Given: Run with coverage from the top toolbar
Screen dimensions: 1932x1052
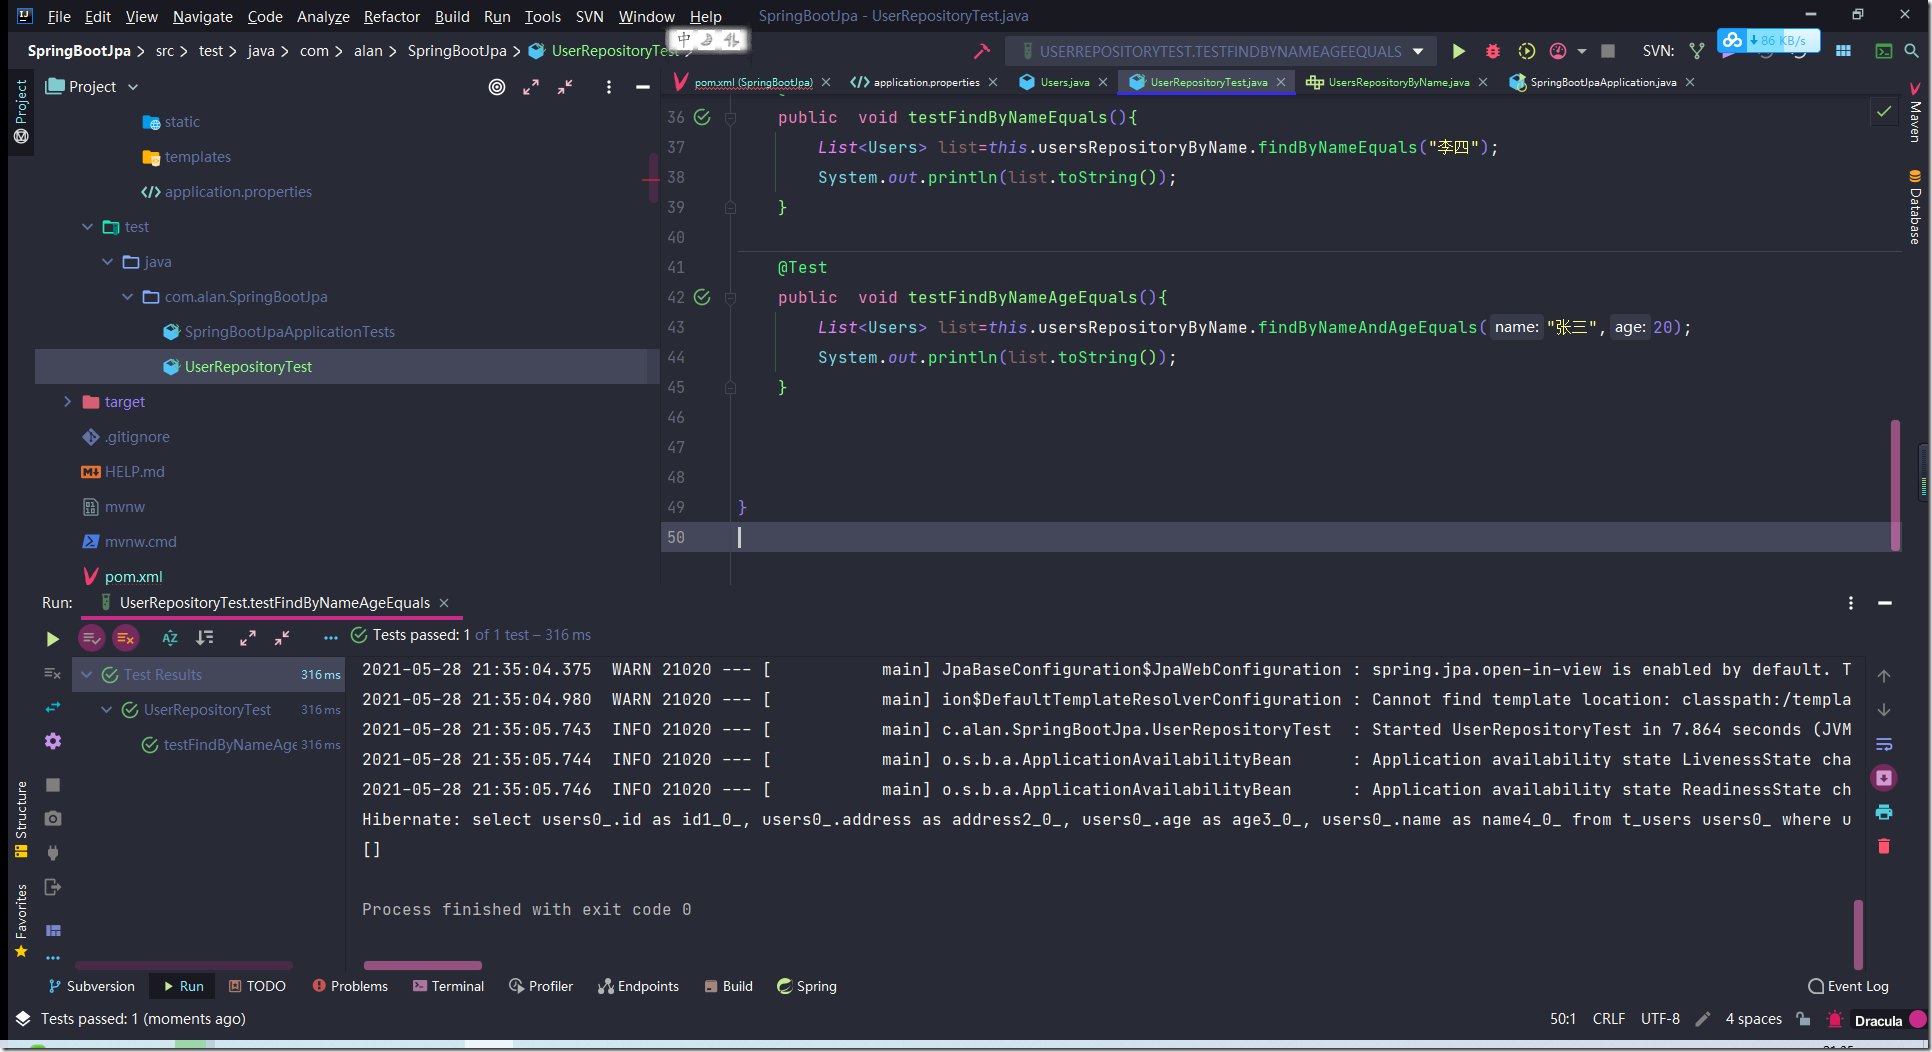Looking at the screenshot, I should 1526,51.
